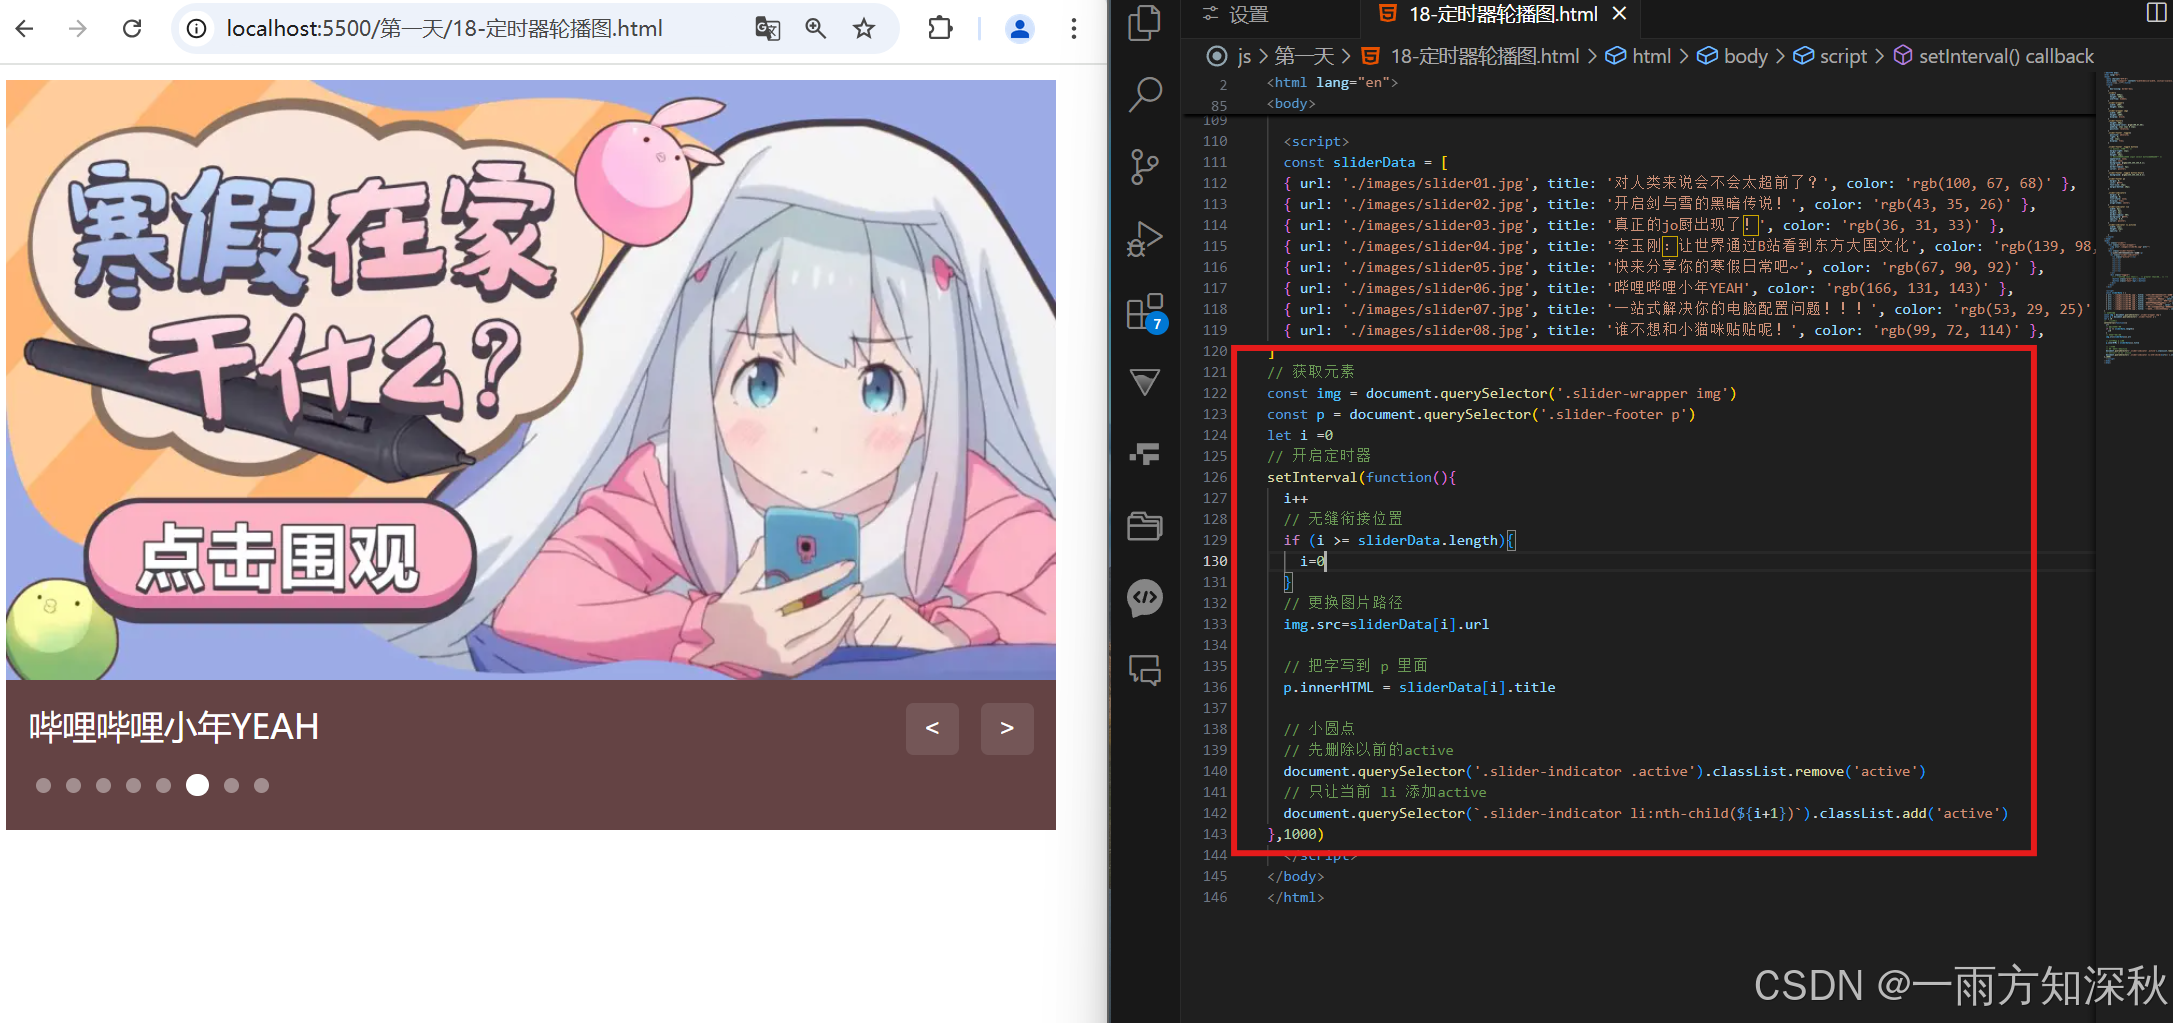Open the js breadcrumb folder
This screenshot has width=2173, height=1023.
point(1244,56)
